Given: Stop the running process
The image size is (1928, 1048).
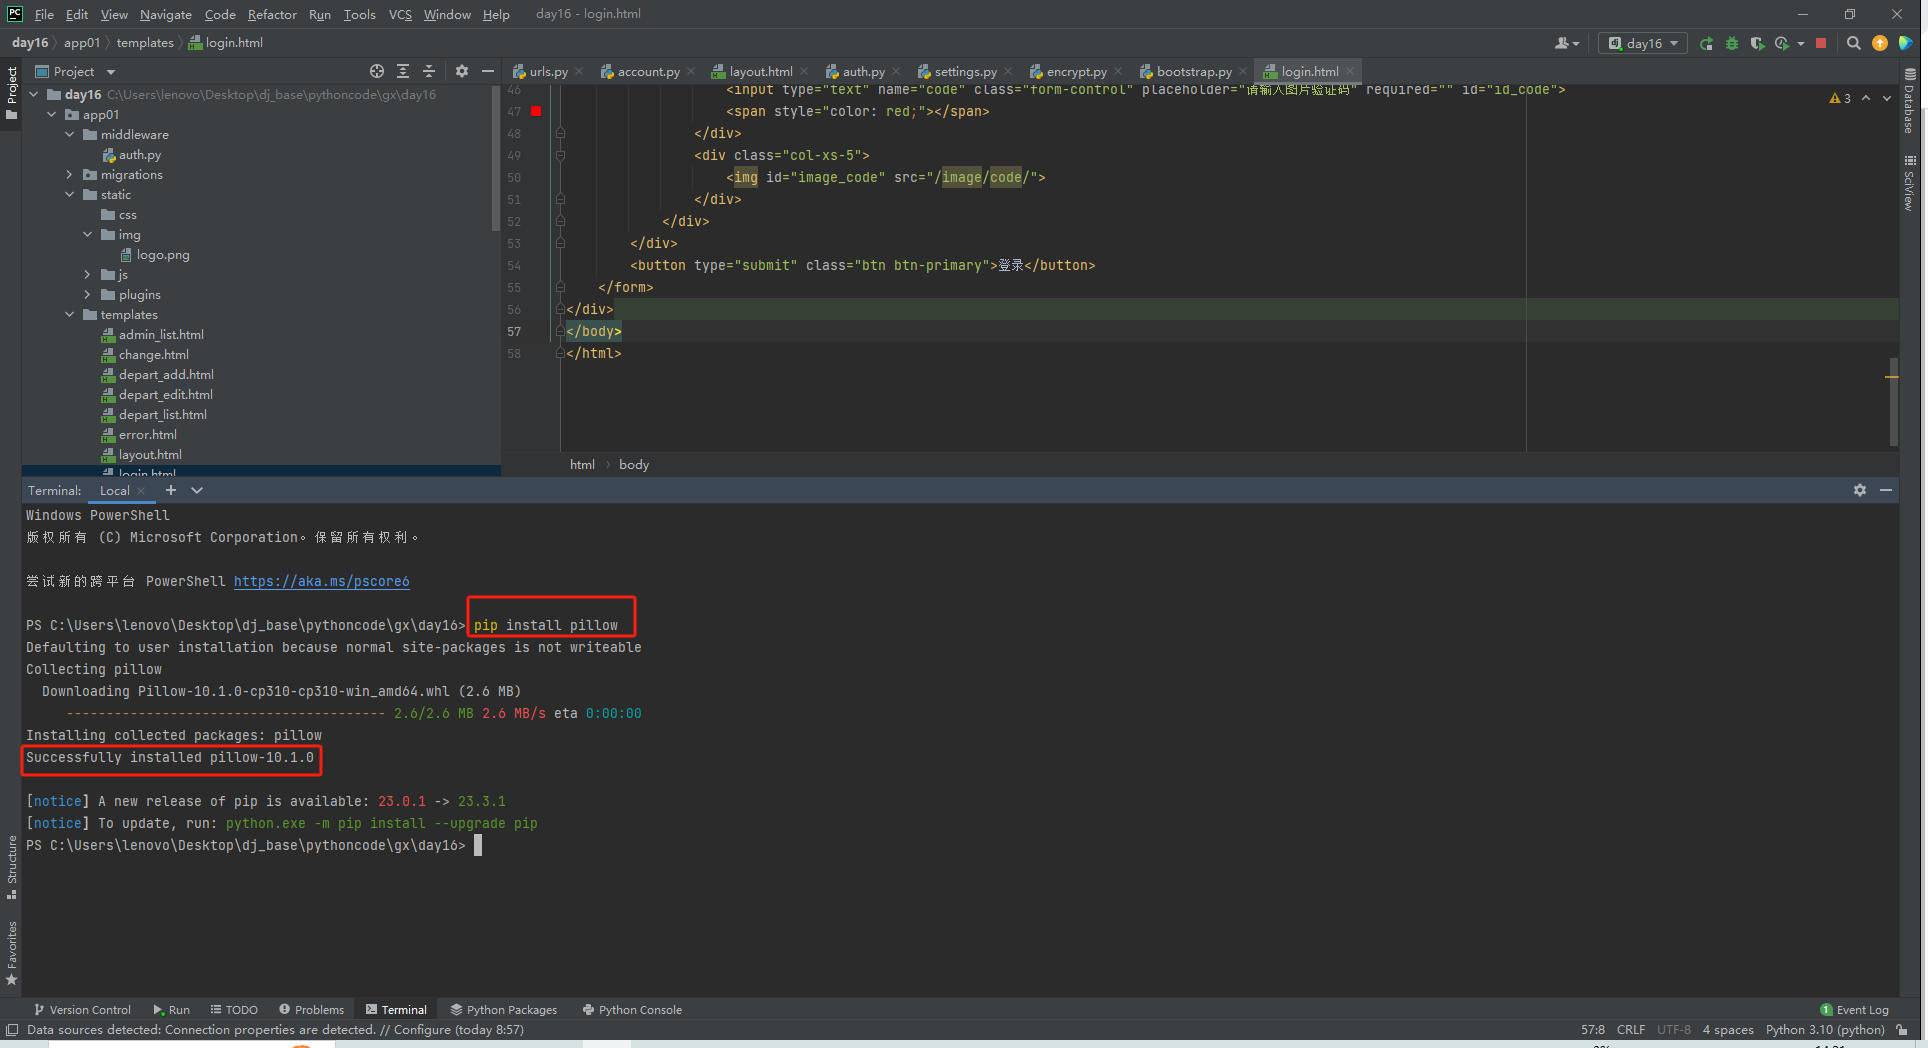Looking at the screenshot, I should tap(1821, 43).
